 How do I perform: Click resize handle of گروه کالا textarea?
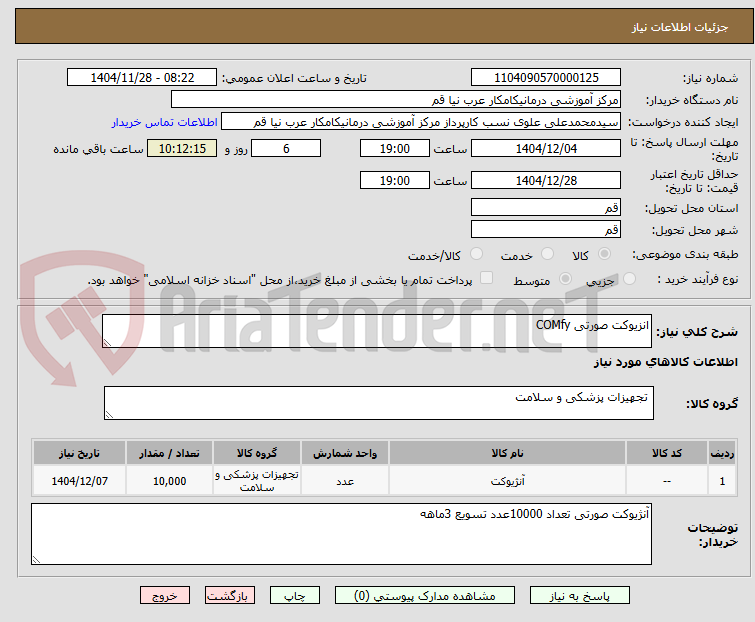tap(109, 415)
